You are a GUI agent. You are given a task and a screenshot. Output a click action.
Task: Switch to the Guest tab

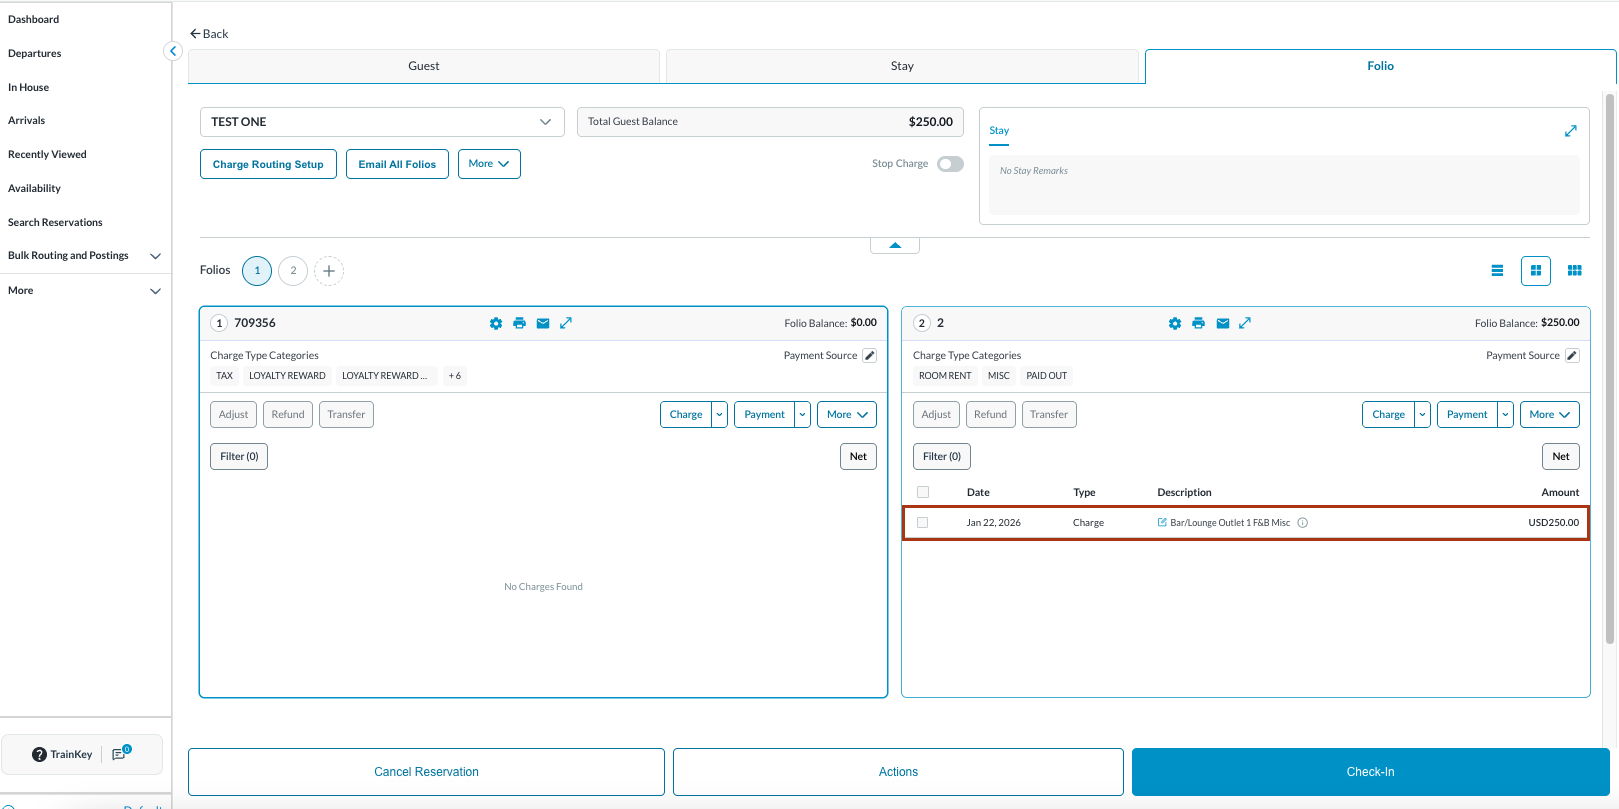pyautogui.click(x=423, y=66)
